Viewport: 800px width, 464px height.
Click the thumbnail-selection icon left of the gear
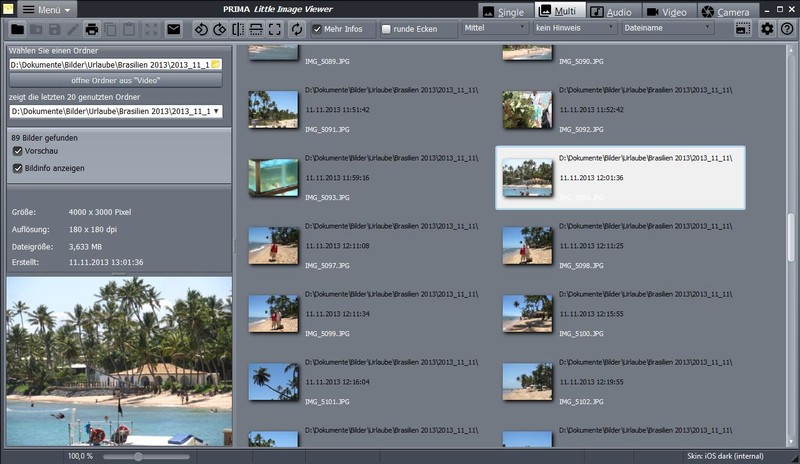coord(743,29)
